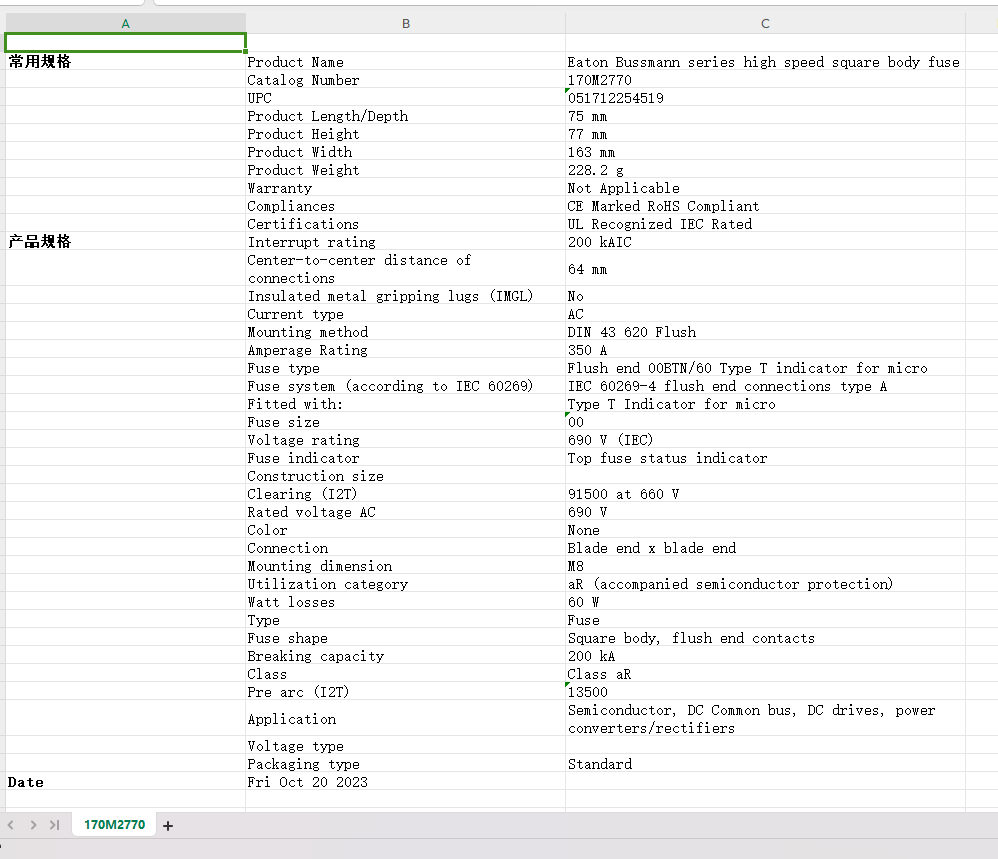Select the '75 mm' value
The height and width of the screenshot is (859, 998).
765,115
